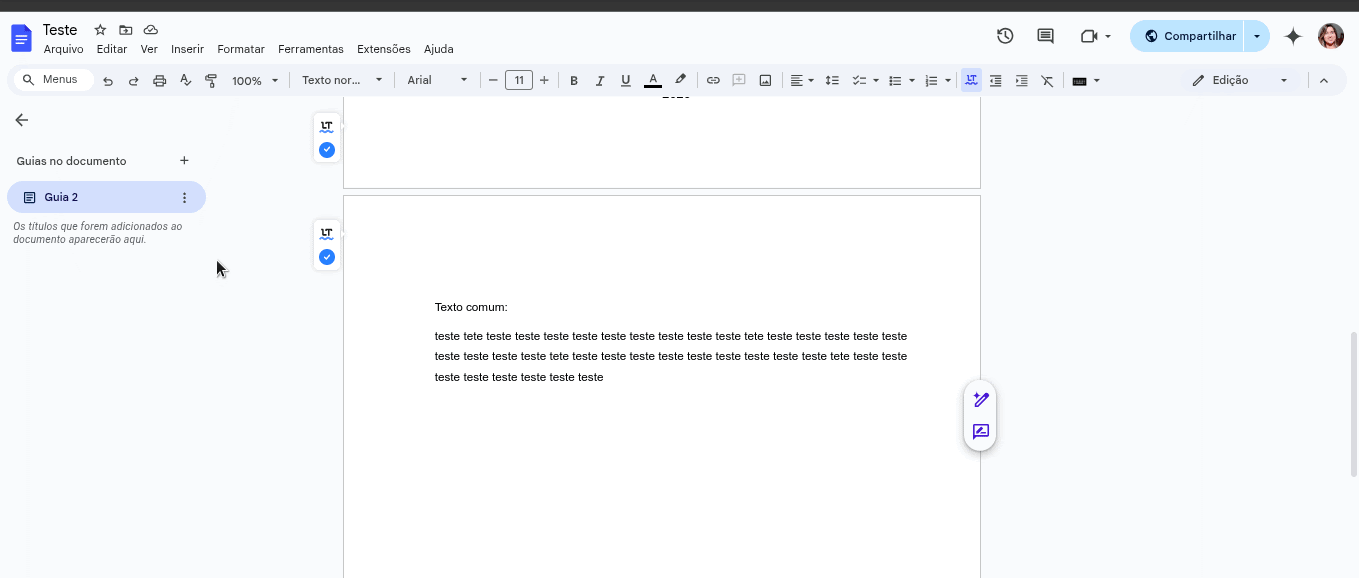Open the text color picker
Image resolution: width=1359 pixels, height=578 pixels.
[x=652, y=80]
